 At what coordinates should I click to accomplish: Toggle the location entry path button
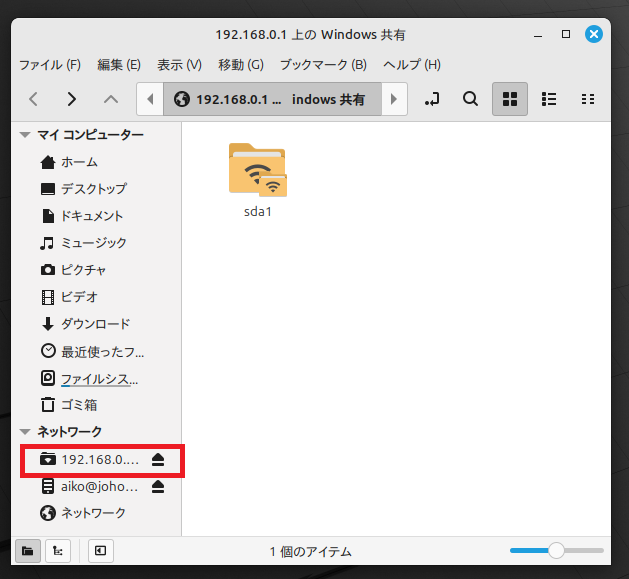click(x=432, y=99)
